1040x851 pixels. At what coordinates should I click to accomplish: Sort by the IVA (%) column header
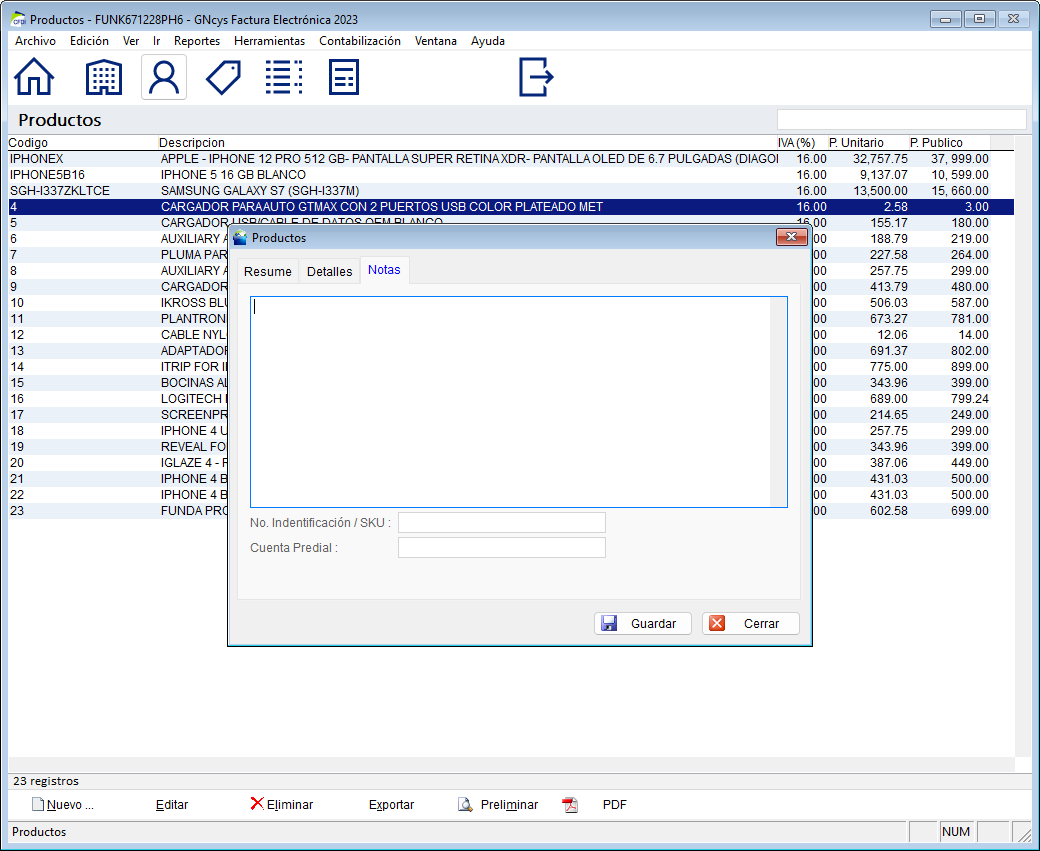(x=802, y=143)
